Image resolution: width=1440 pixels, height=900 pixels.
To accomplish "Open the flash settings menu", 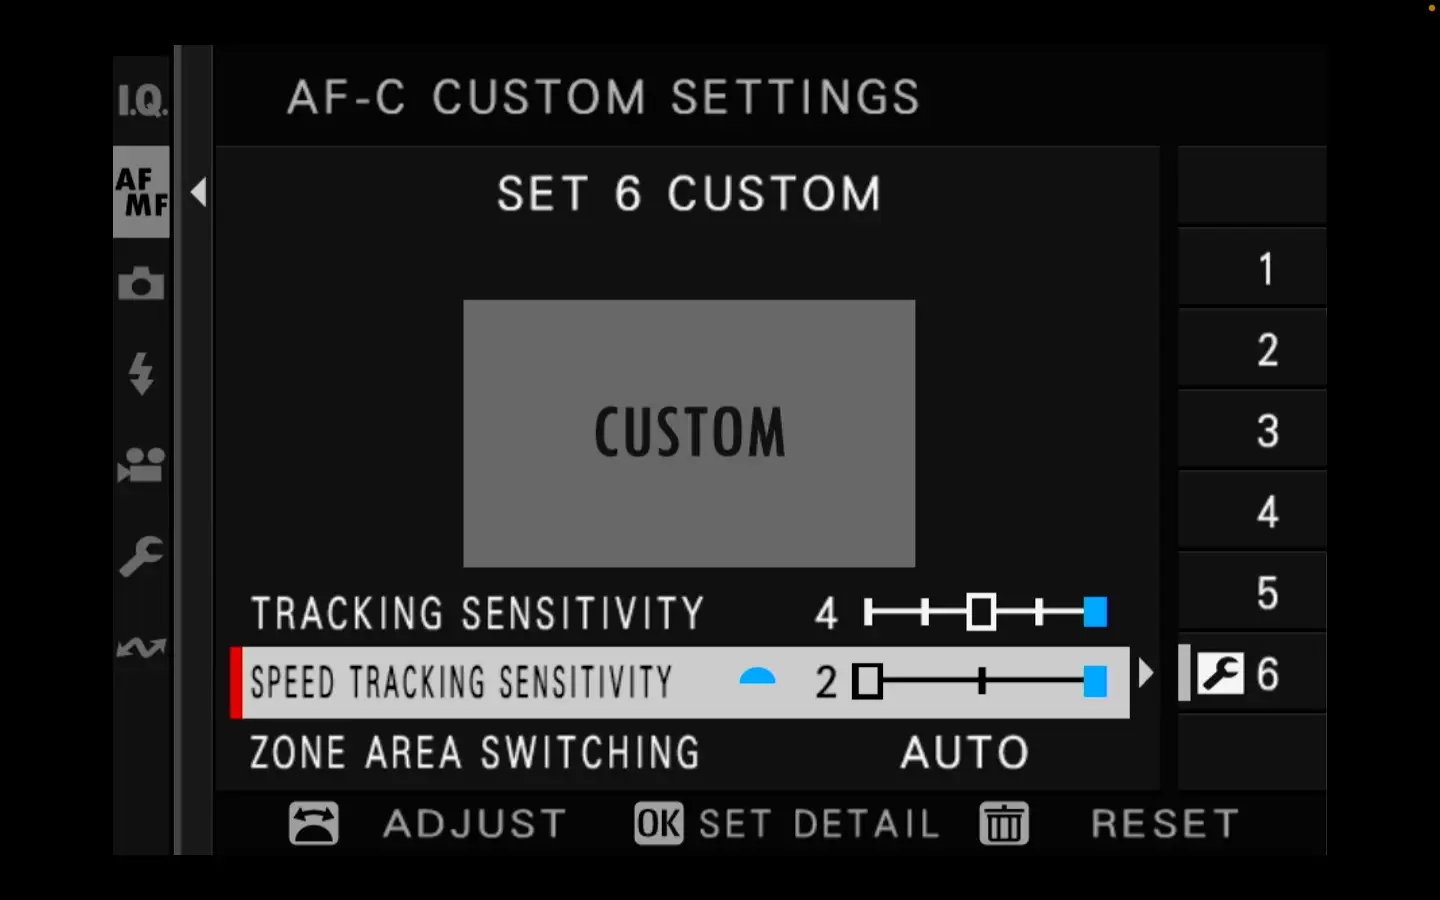I will (x=141, y=374).
